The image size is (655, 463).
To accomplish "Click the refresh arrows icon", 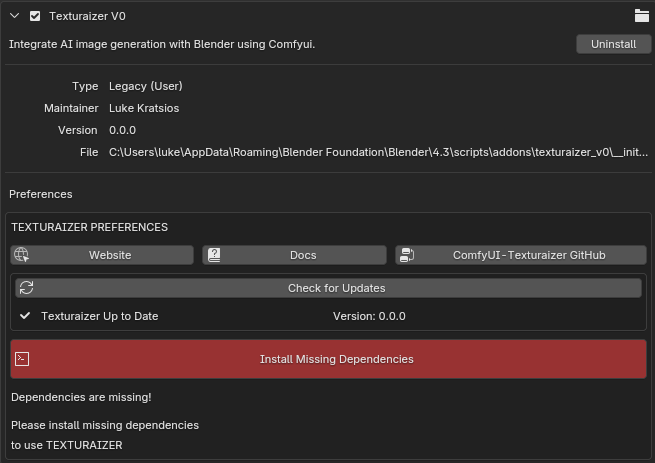I will (x=26, y=288).
